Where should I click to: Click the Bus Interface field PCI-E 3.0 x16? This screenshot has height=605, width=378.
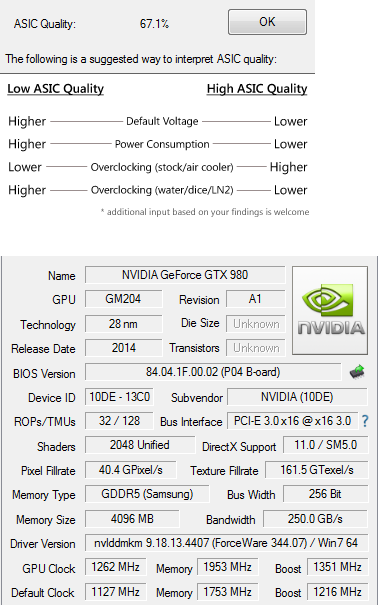pyautogui.click(x=292, y=421)
